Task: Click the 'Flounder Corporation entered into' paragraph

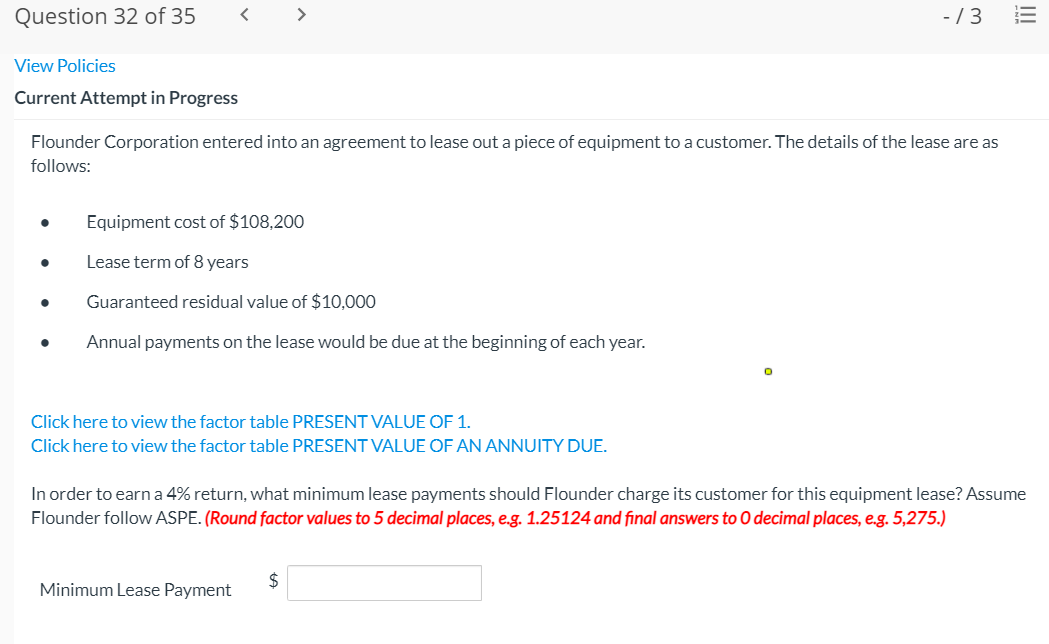Action: [514, 153]
